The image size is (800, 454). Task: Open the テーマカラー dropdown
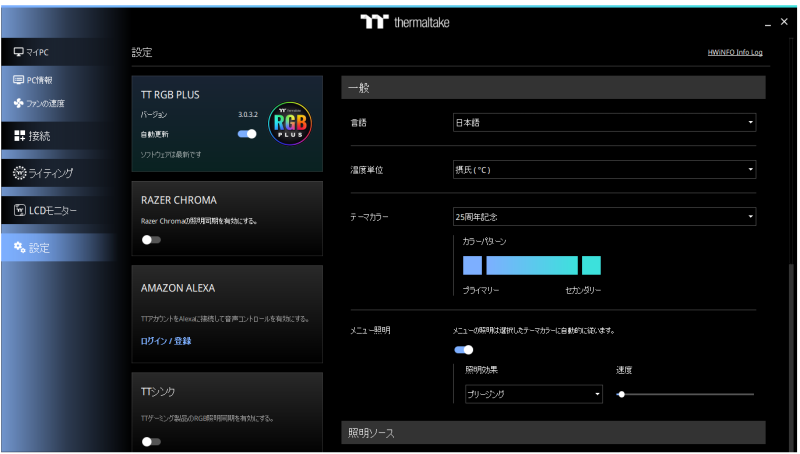(x=604, y=217)
